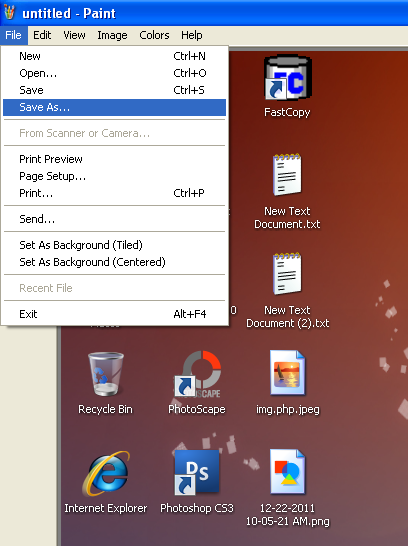Click the Recycle Bin label text
The image size is (408, 546).
pyautogui.click(x=105, y=409)
